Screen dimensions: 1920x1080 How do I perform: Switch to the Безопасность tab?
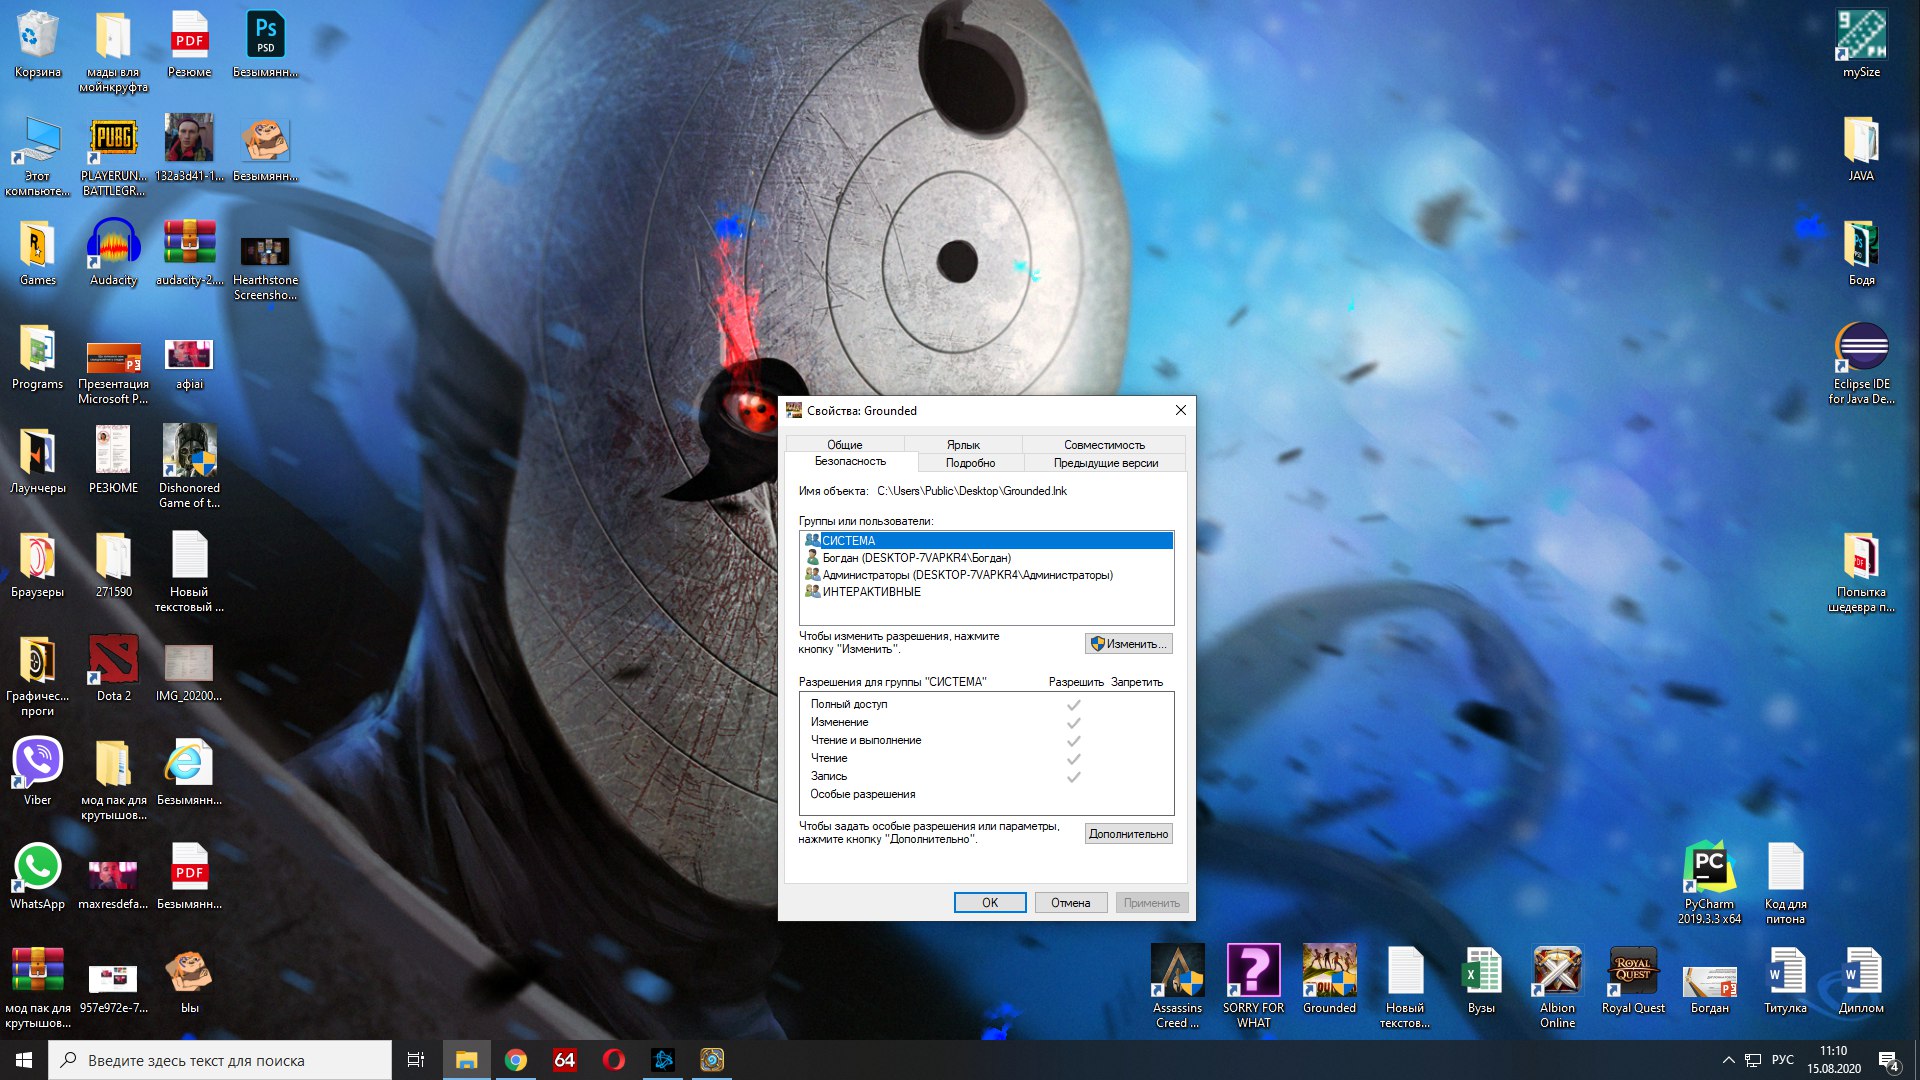(850, 461)
